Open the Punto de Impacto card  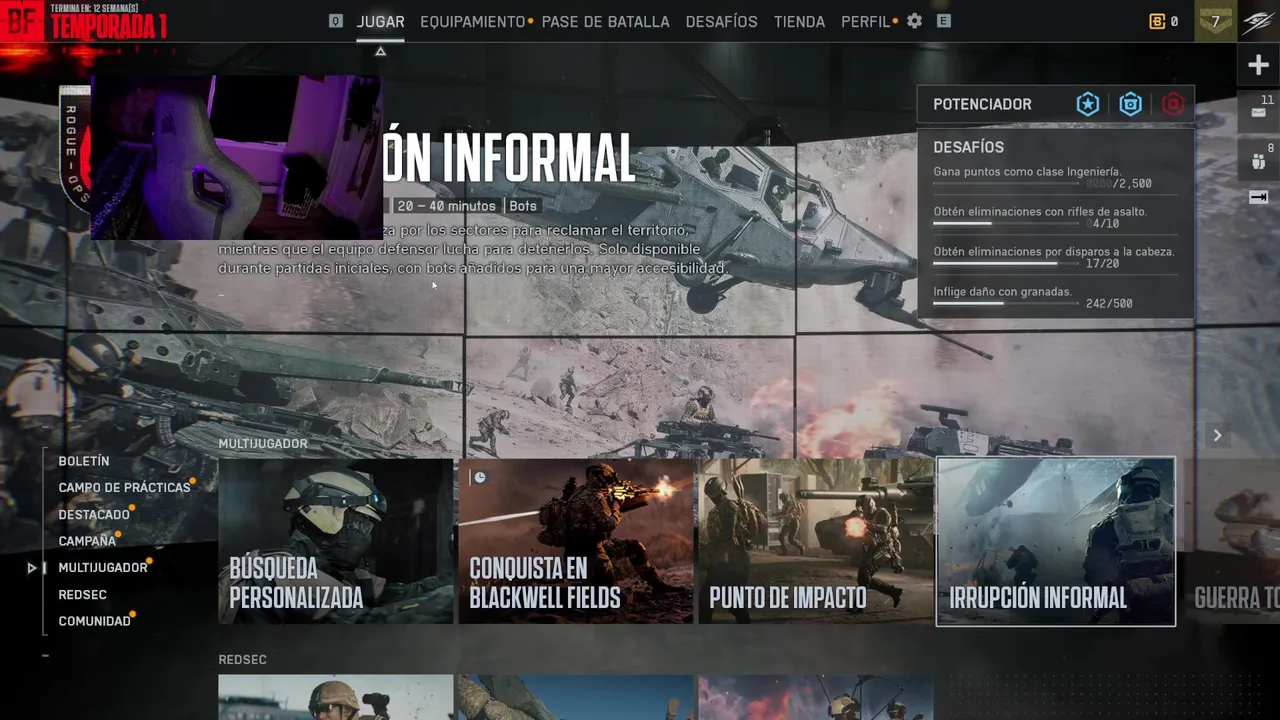[x=816, y=541]
